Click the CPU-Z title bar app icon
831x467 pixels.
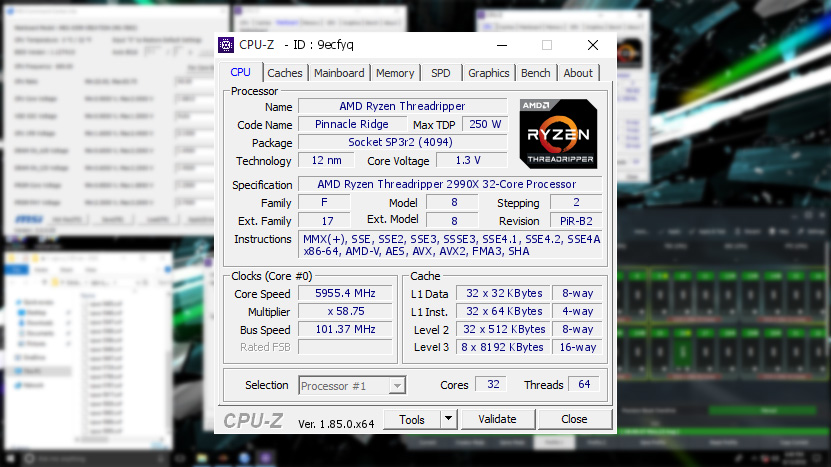[226, 45]
